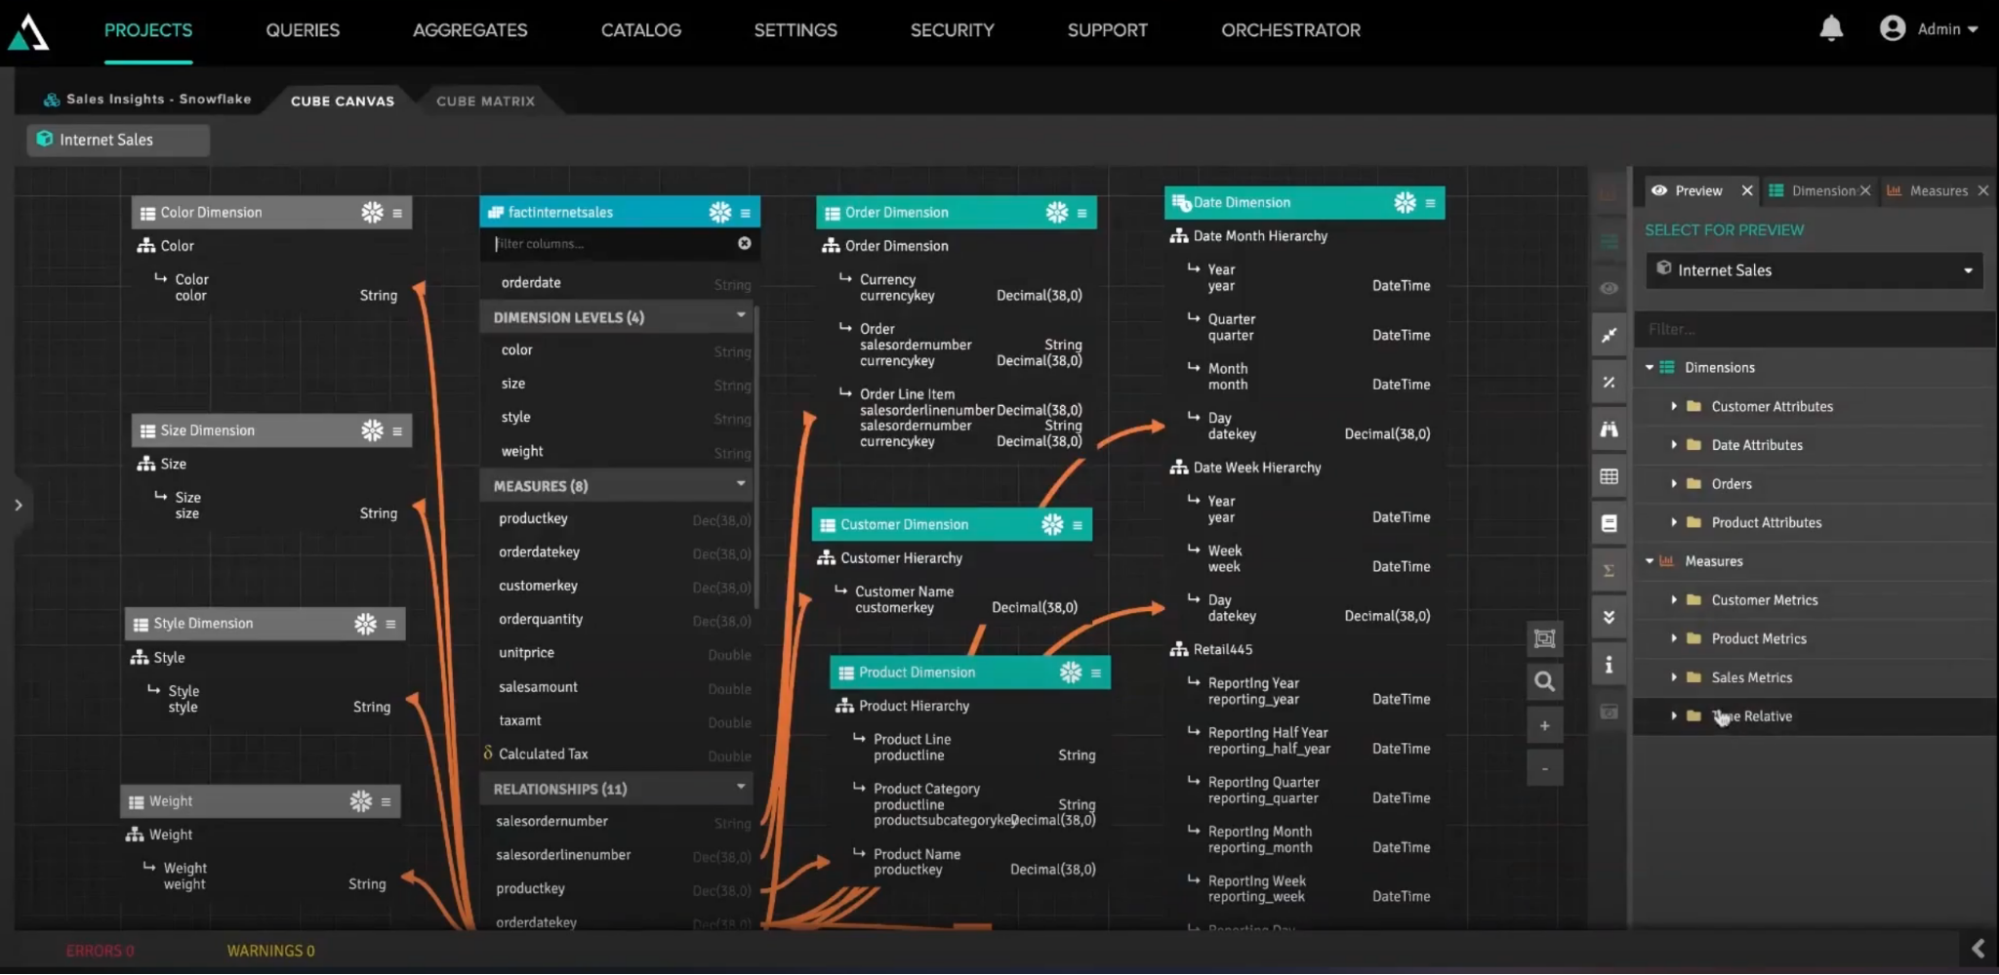
Task: Click the info icon in side toolbar
Action: tap(1608, 665)
